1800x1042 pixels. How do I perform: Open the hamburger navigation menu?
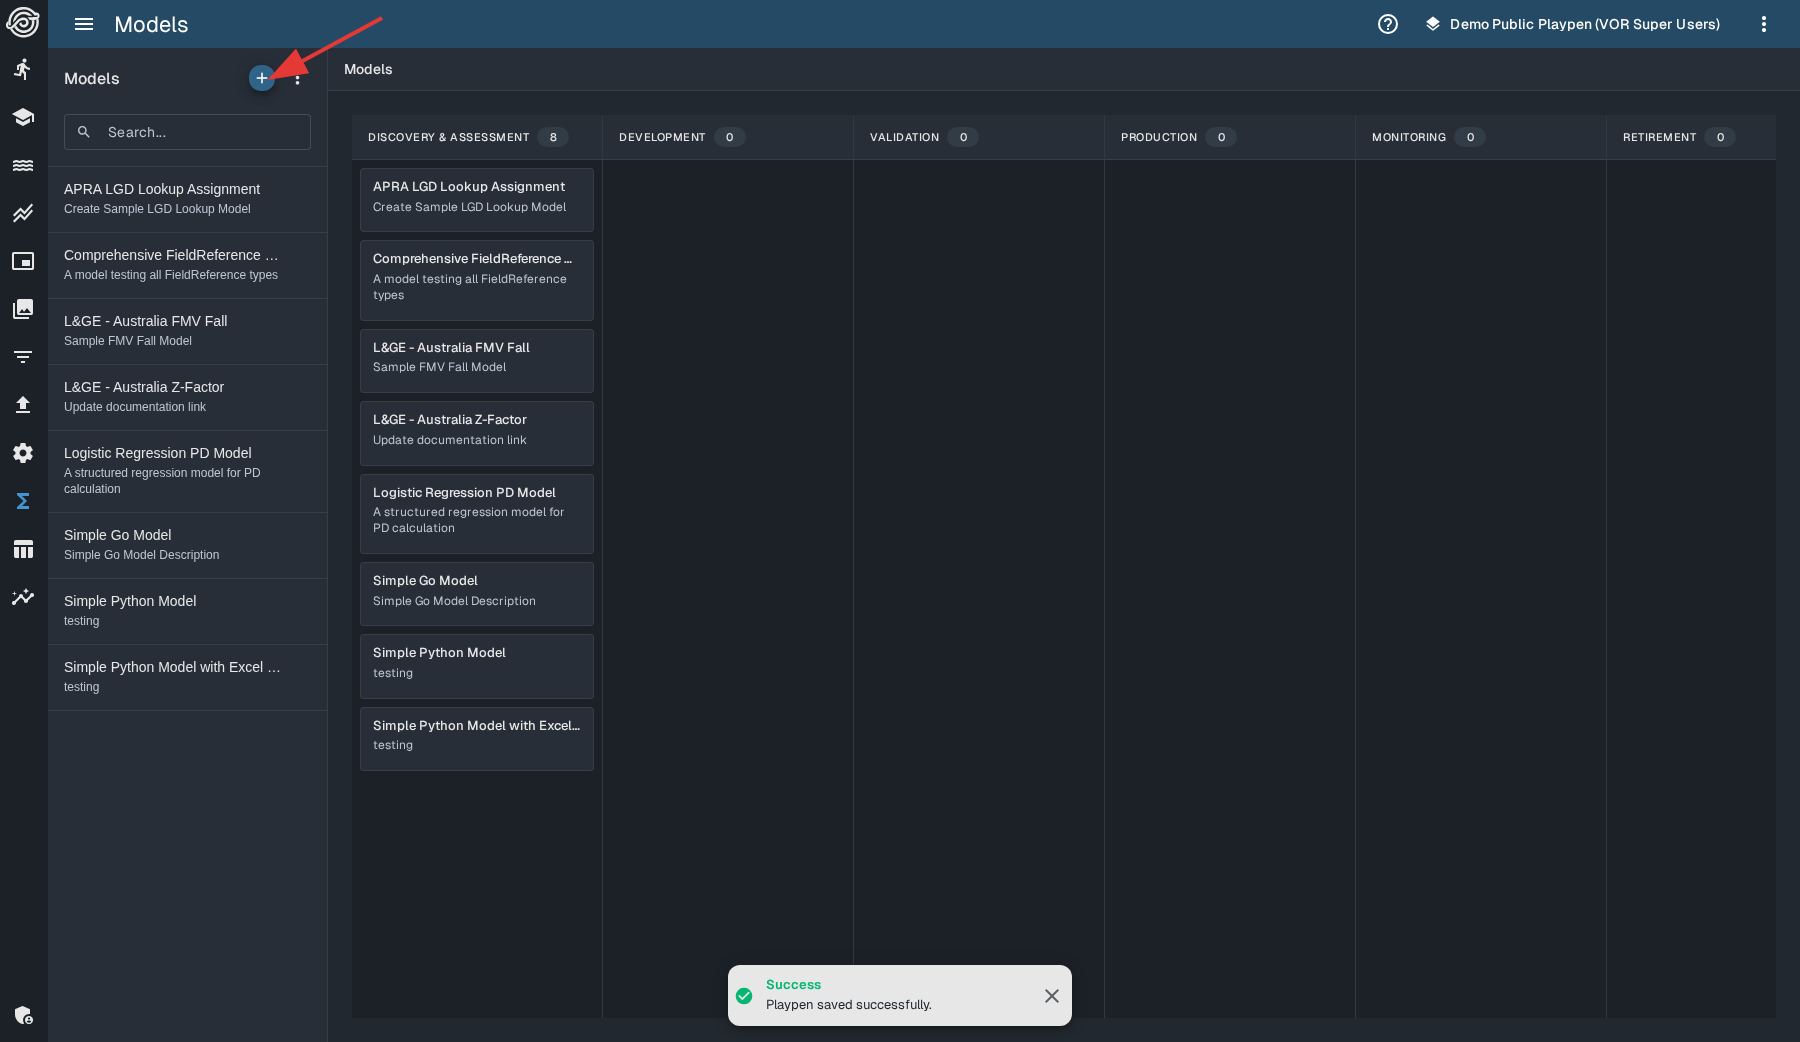tap(84, 24)
